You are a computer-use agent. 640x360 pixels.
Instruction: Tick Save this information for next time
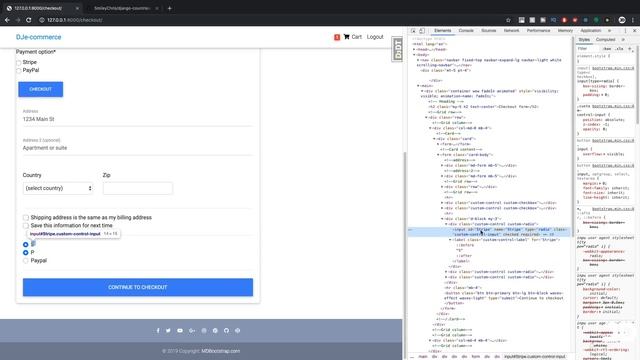click(x=26, y=225)
